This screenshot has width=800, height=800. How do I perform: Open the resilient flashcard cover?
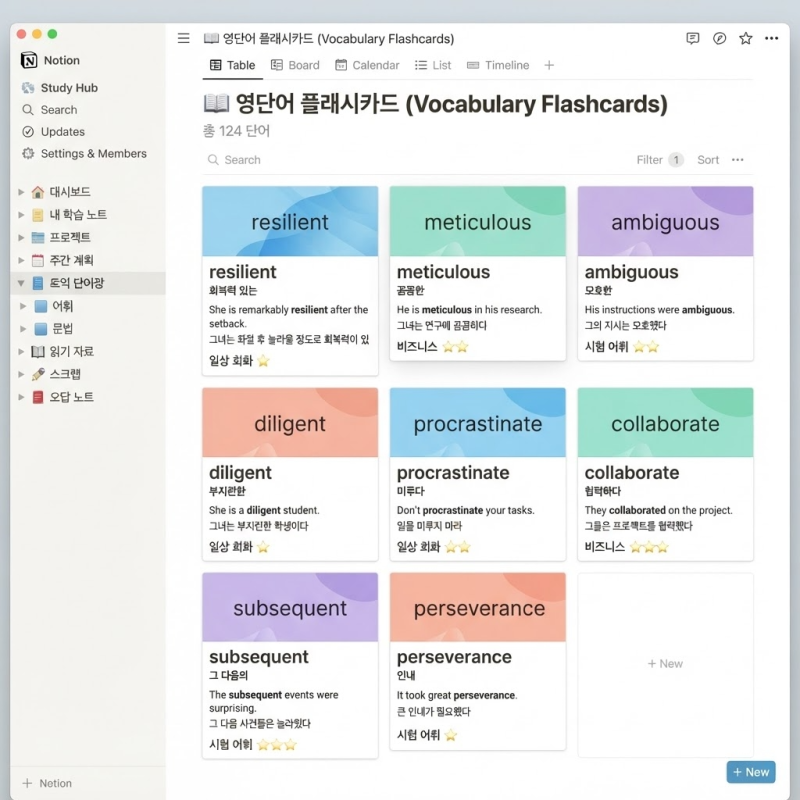coord(290,221)
